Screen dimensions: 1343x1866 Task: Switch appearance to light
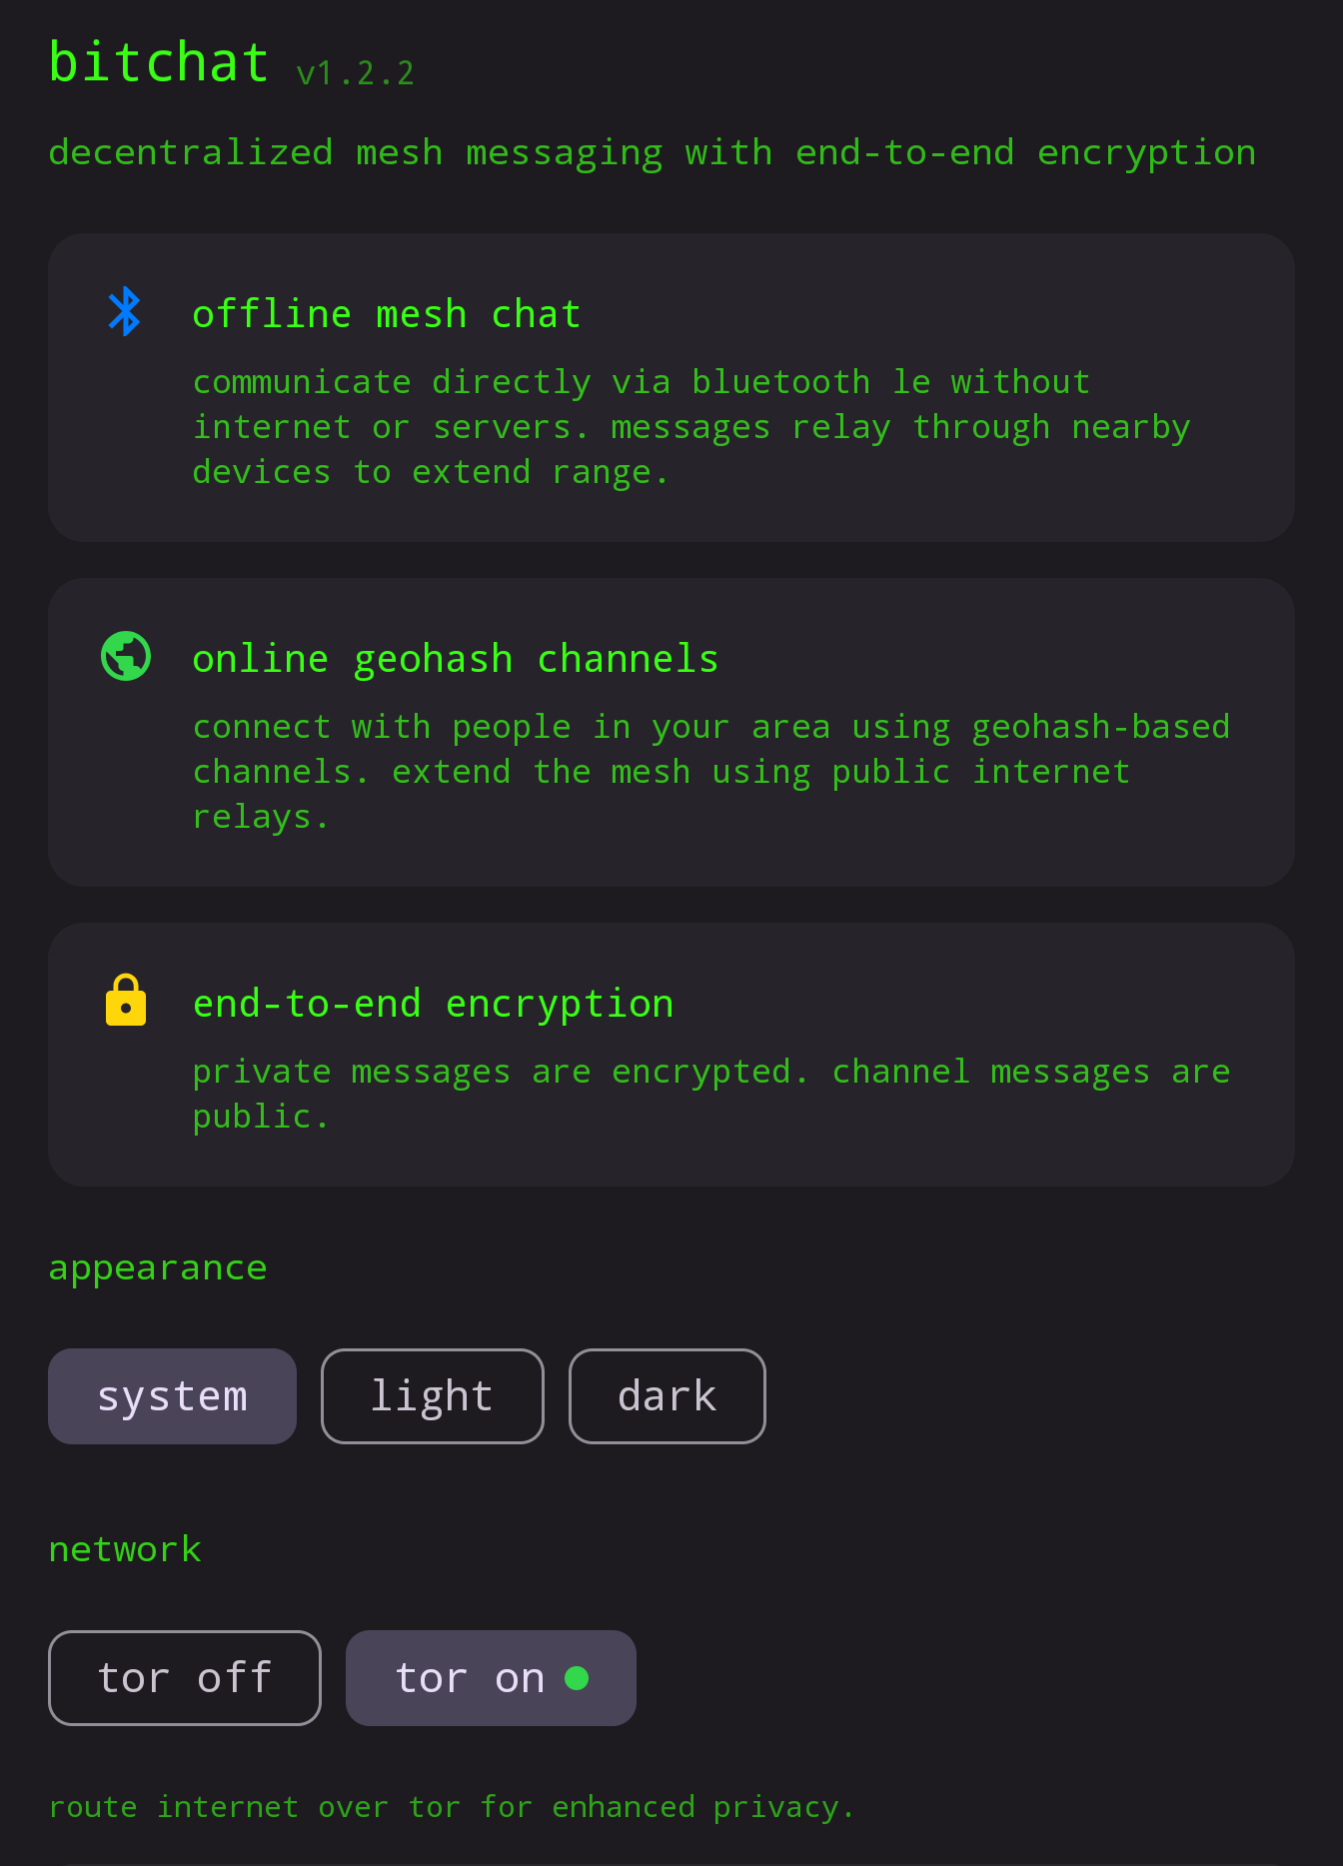432,1396
